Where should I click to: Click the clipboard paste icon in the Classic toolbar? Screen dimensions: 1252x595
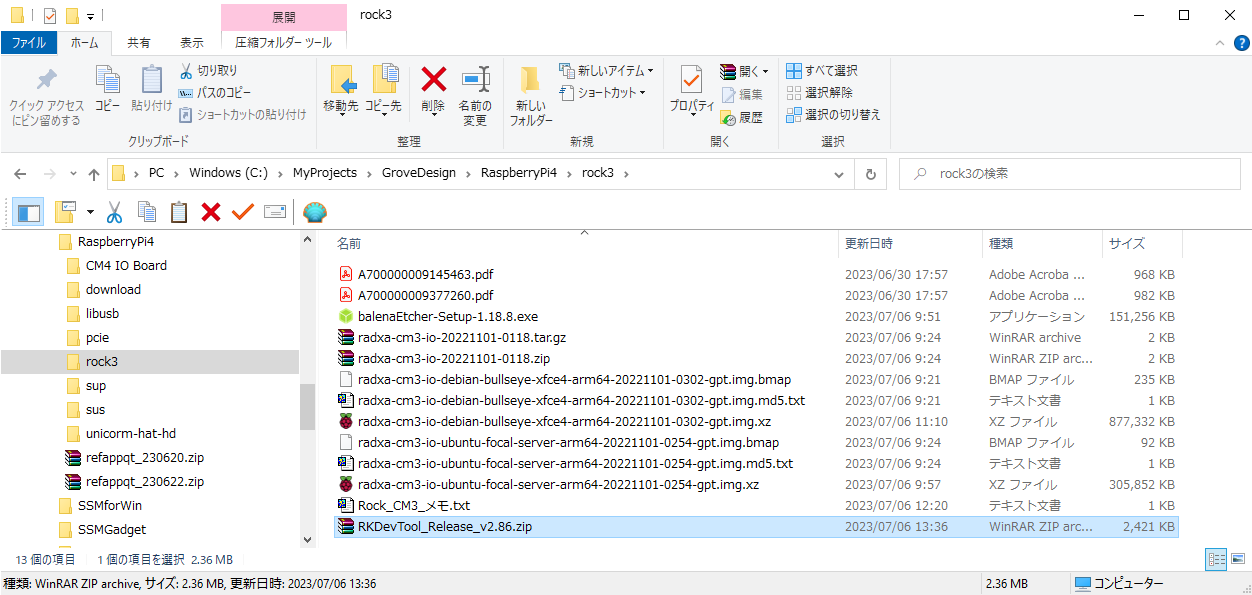tap(179, 212)
